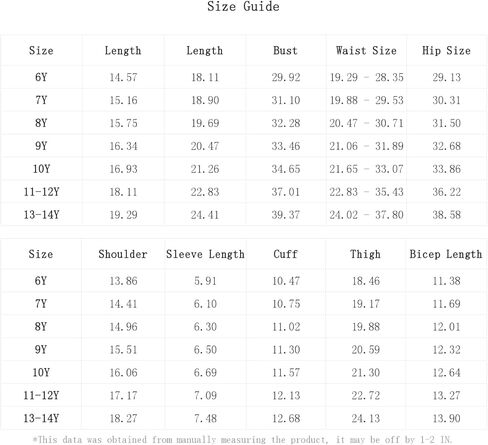Select hip size value 38.58
This screenshot has width=488, height=445.
[447, 215]
